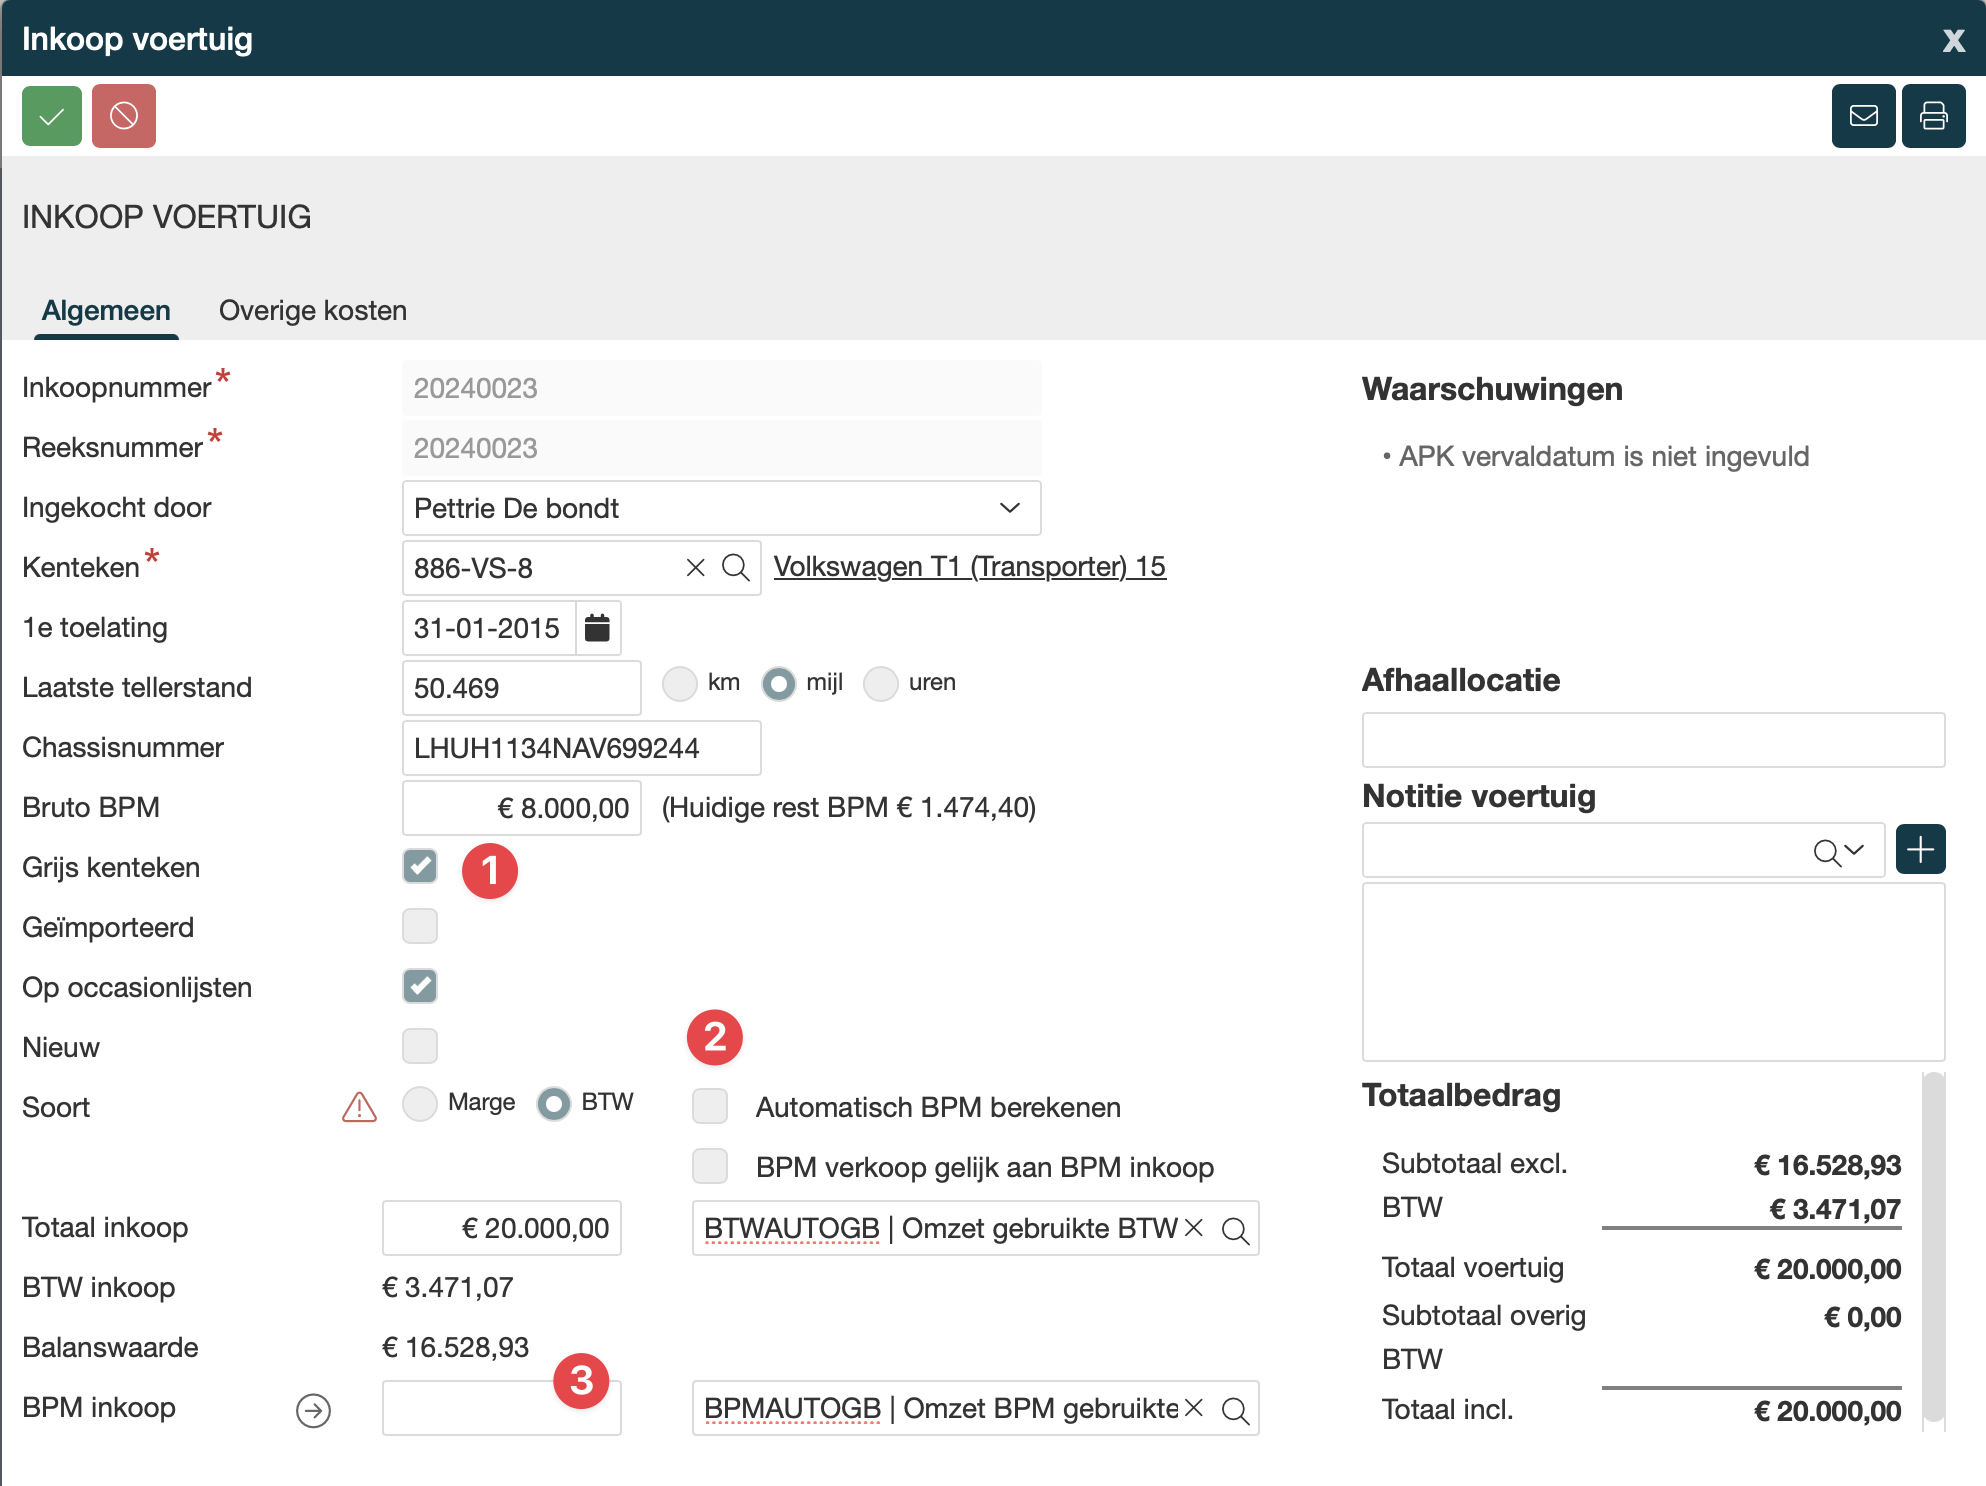Viewport: 1986px width, 1486px height.
Task: Open the Ingekocht door dropdown
Action: point(720,508)
